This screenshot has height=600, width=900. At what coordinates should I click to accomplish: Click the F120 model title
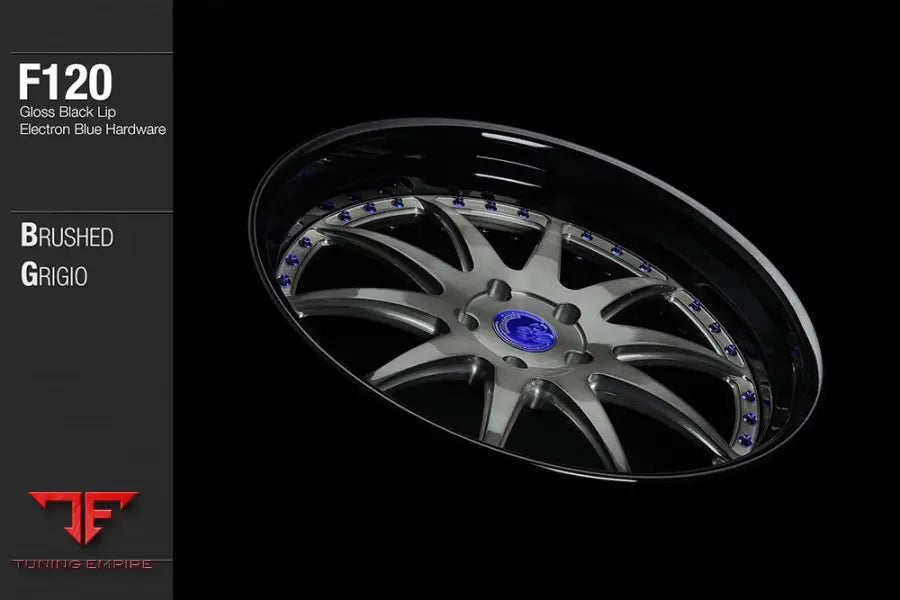65,84
